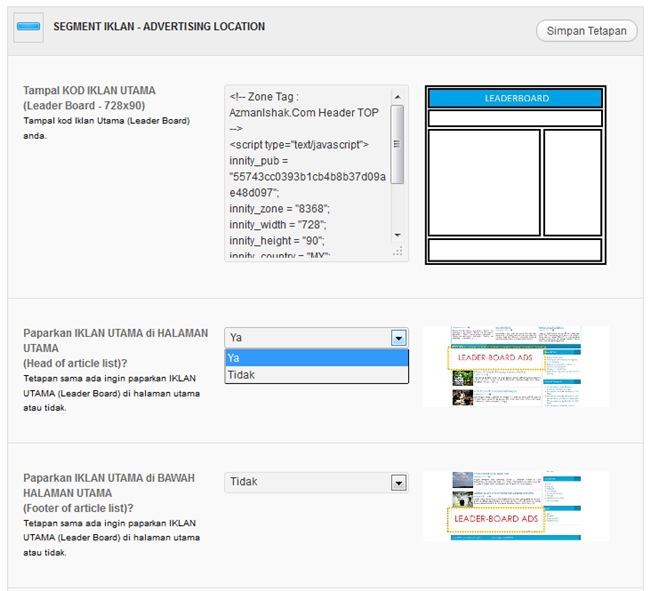
Task: Open the Halaman Utama 'Ya' dropdown
Action: click(316, 338)
